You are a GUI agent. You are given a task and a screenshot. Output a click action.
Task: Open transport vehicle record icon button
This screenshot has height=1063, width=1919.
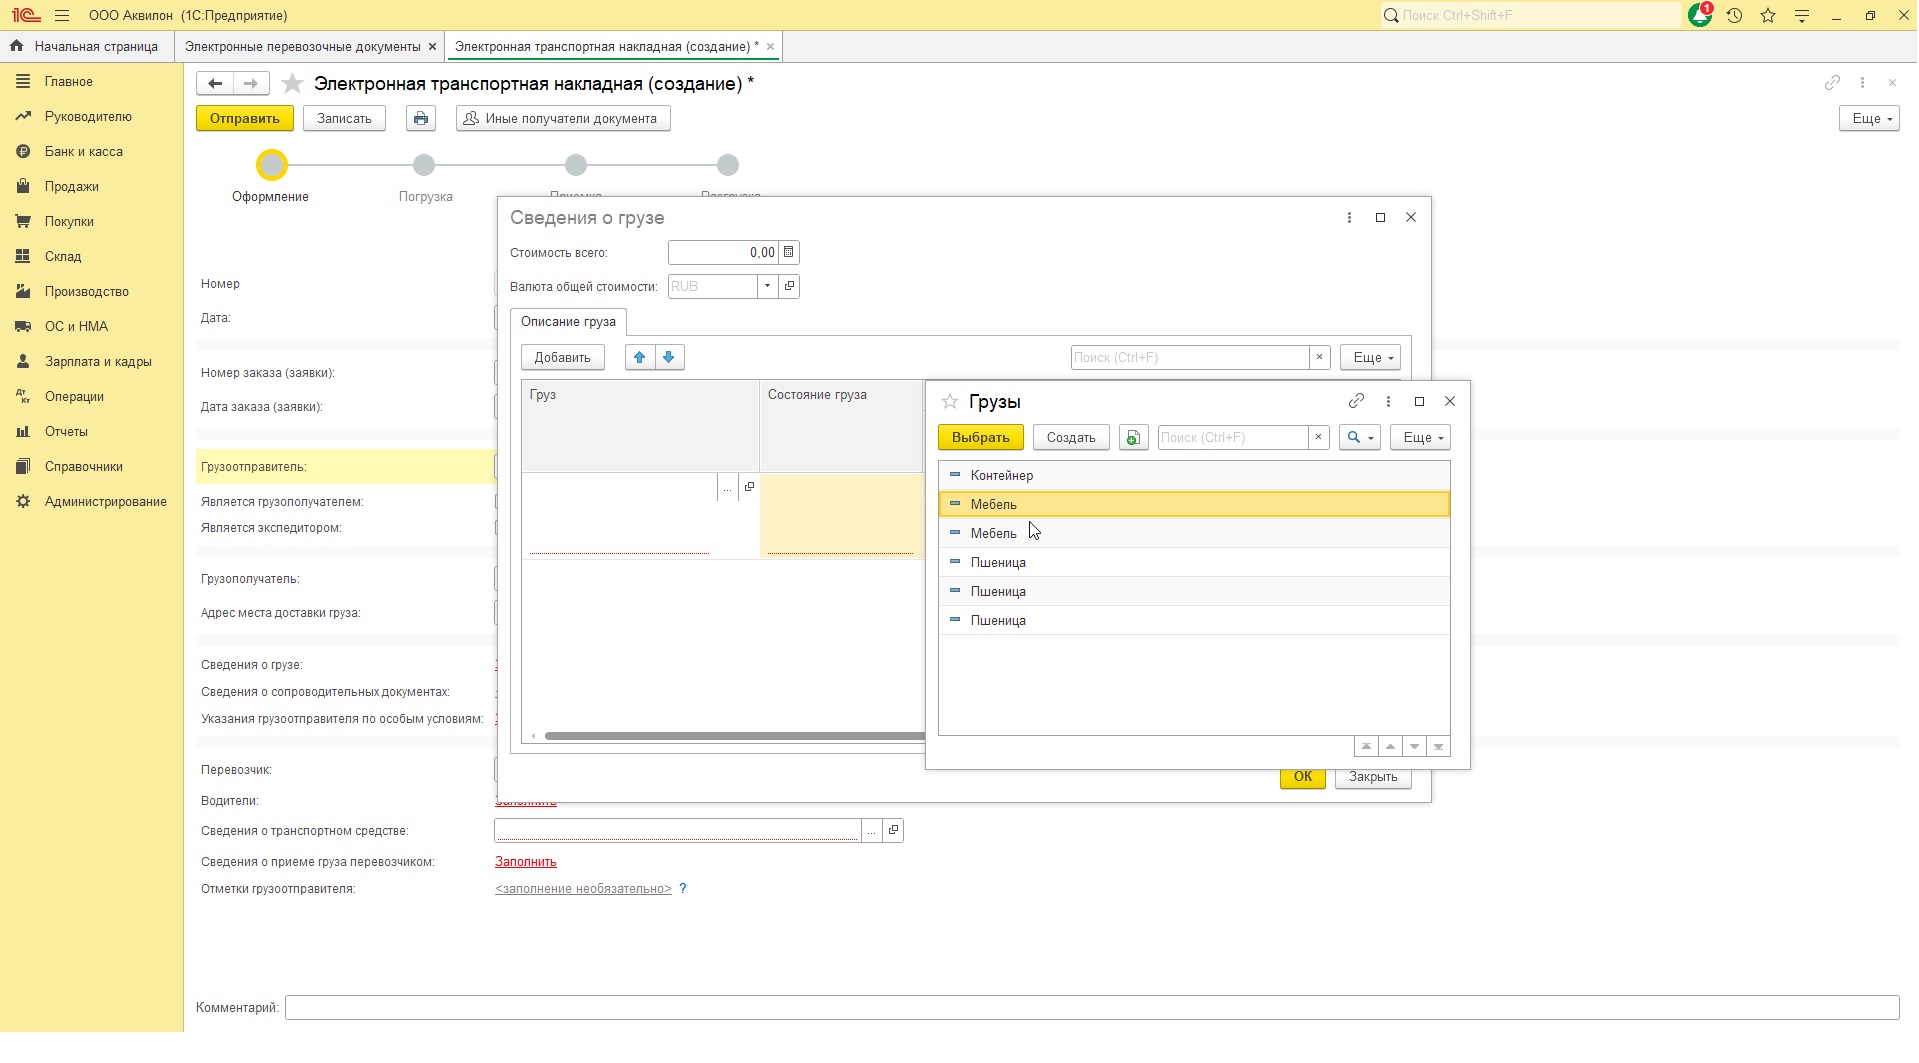point(894,831)
